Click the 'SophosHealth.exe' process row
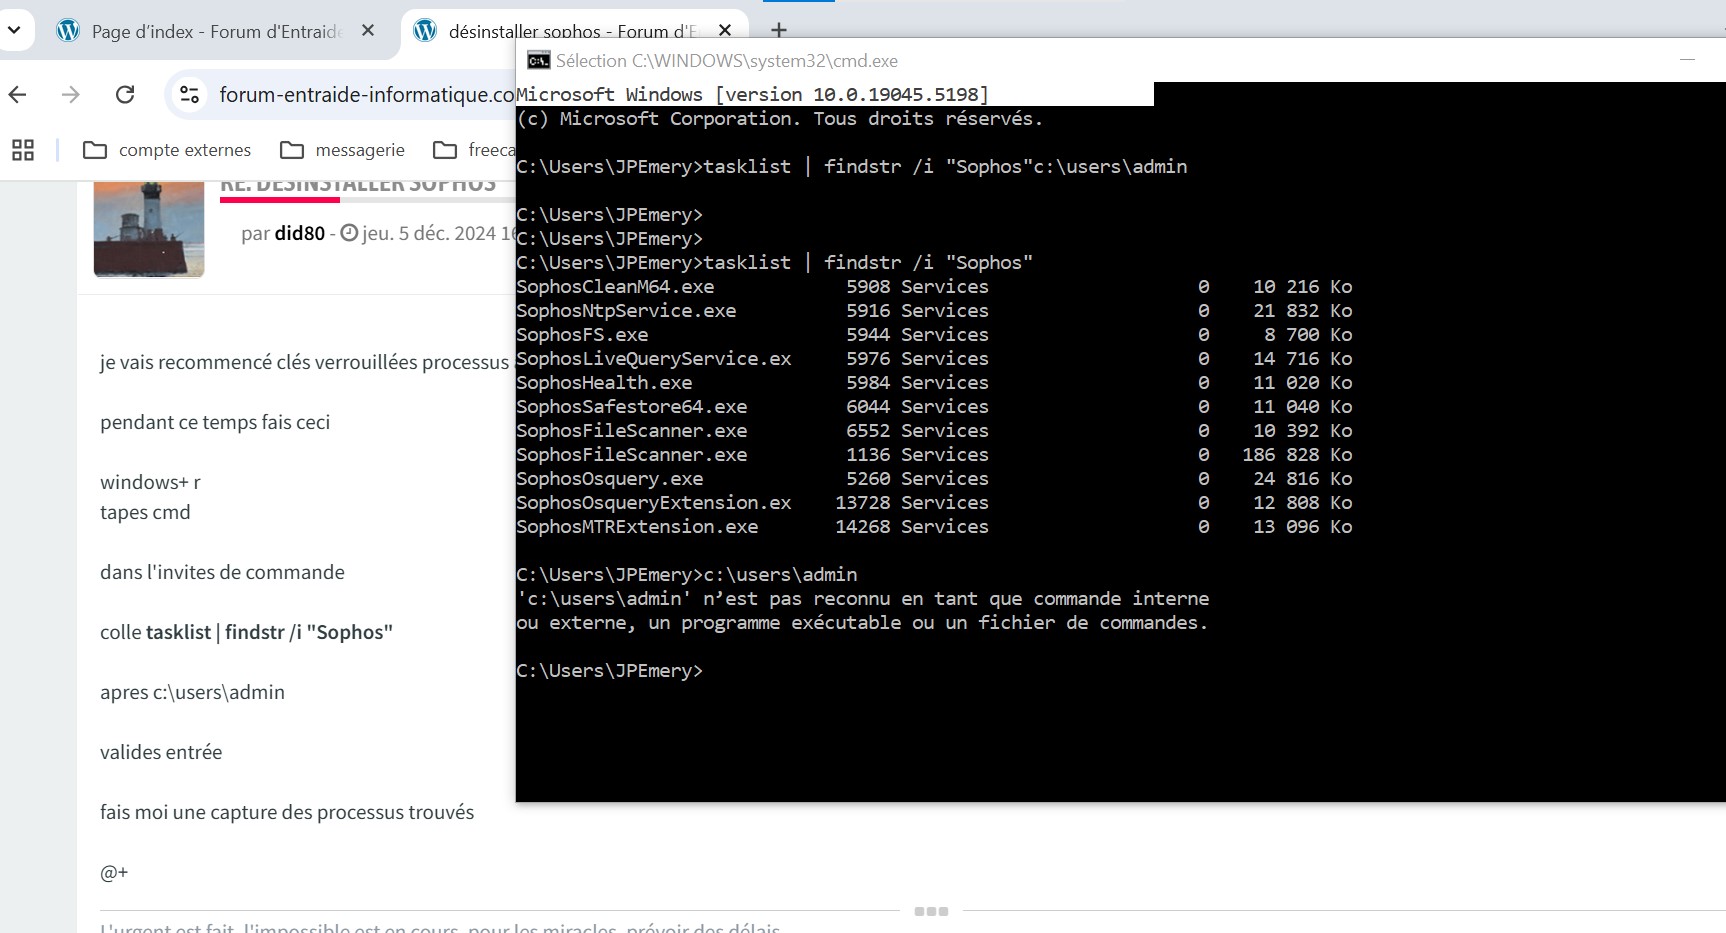 coord(934,383)
